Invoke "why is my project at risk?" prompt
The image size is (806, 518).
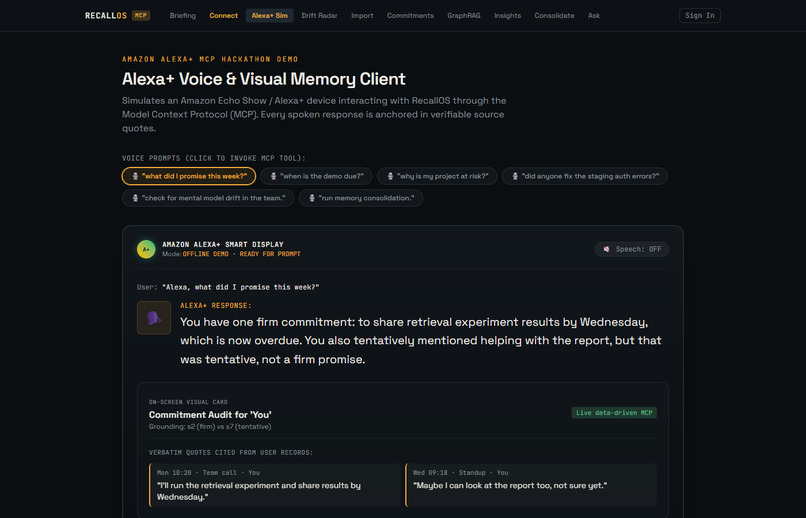437,176
